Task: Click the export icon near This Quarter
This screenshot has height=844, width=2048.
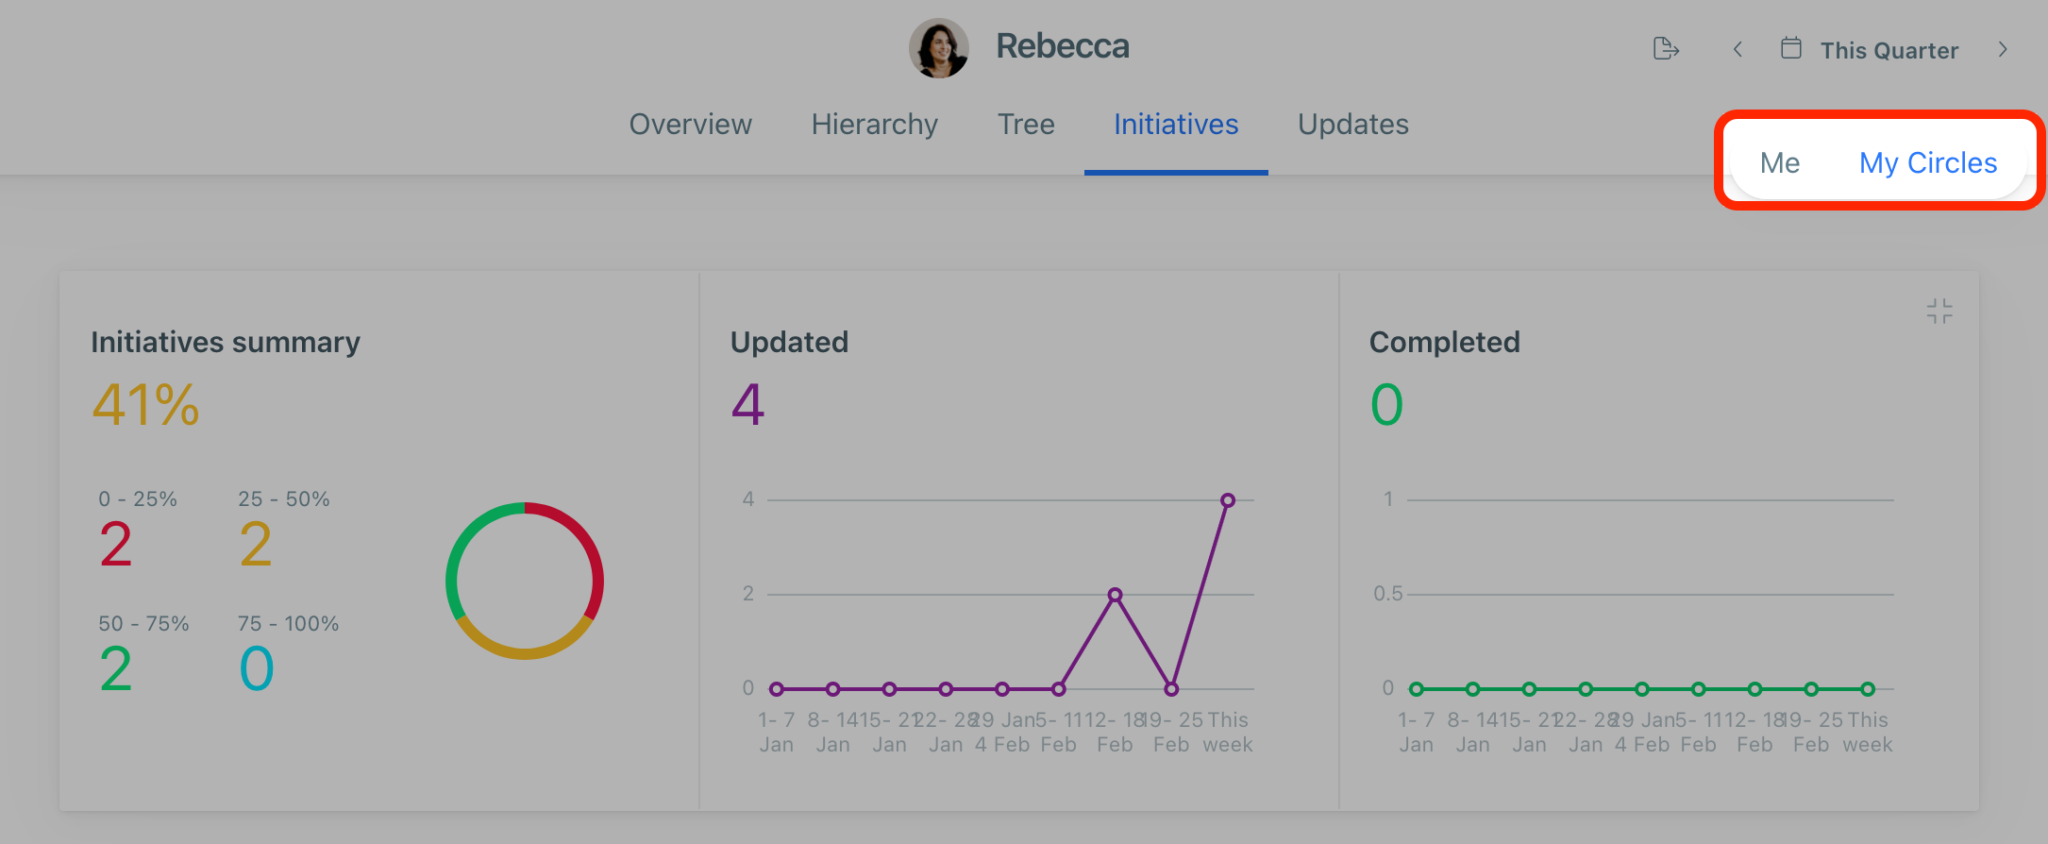Action: coord(1666,49)
